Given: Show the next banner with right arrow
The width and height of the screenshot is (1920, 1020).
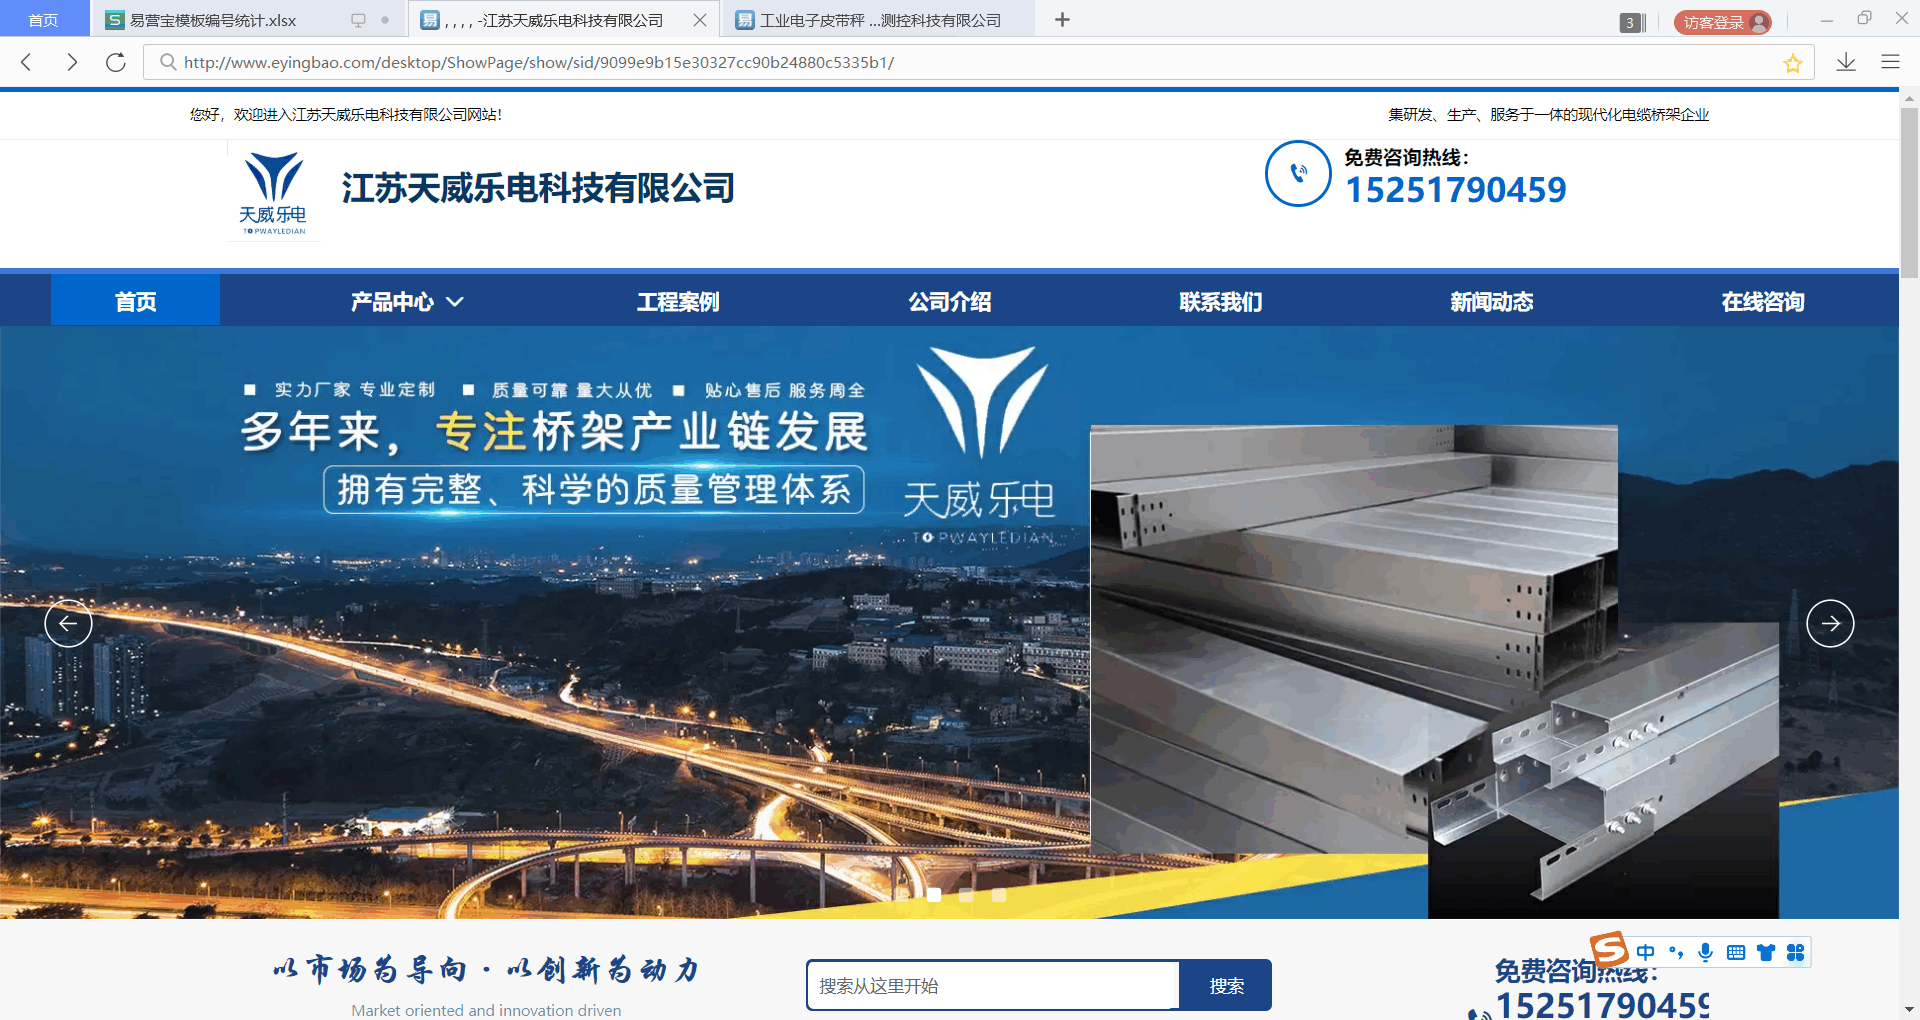Looking at the screenshot, I should click(1830, 623).
